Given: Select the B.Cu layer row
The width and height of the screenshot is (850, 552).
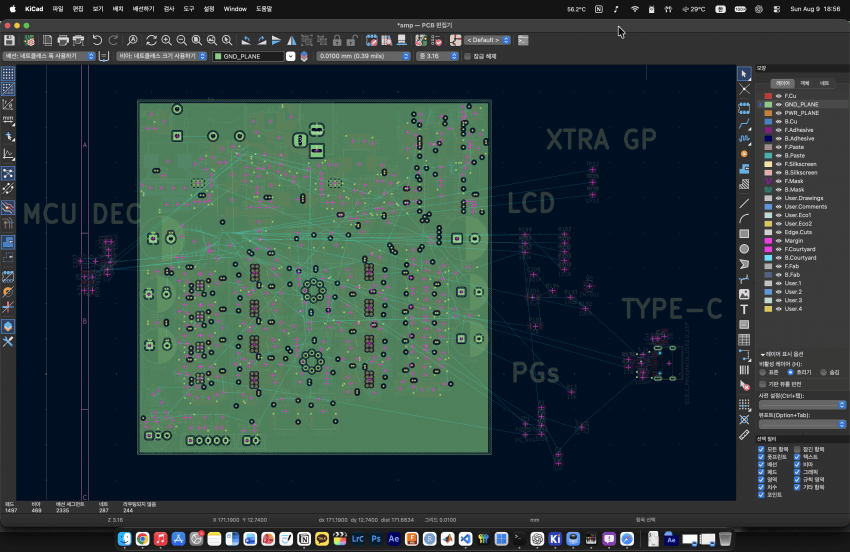Looking at the screenshot, I should [802, 121].
